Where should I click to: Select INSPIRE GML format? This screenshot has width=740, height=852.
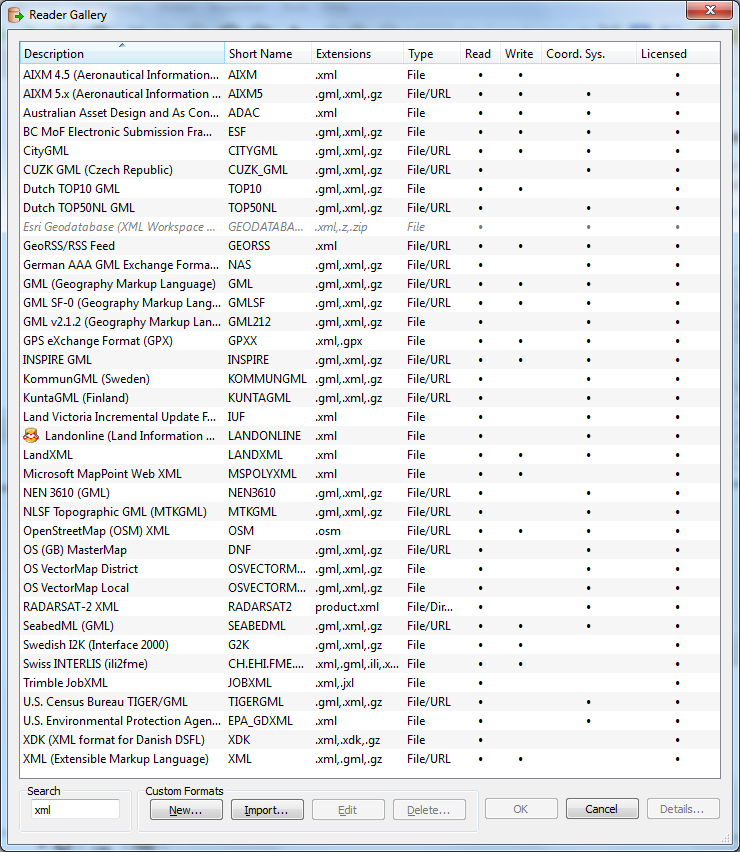tap(369, 360)
